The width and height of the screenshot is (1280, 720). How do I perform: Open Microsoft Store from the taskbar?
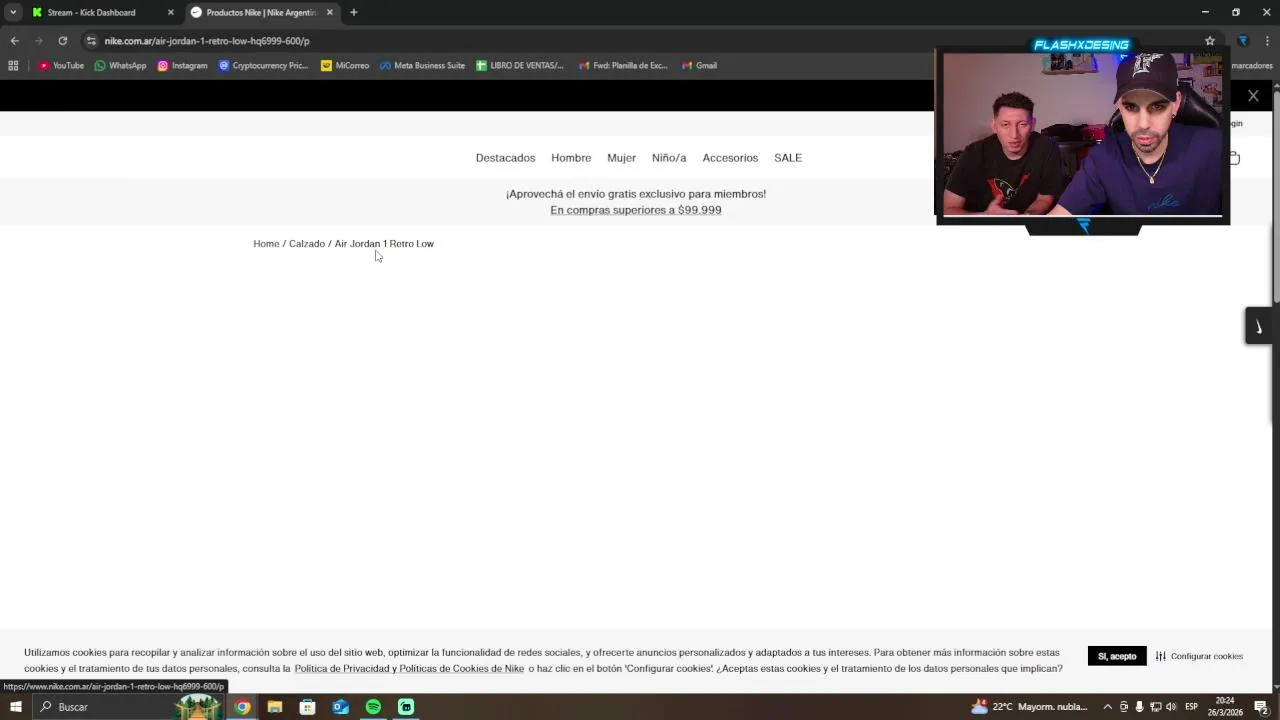coord(308,707)
